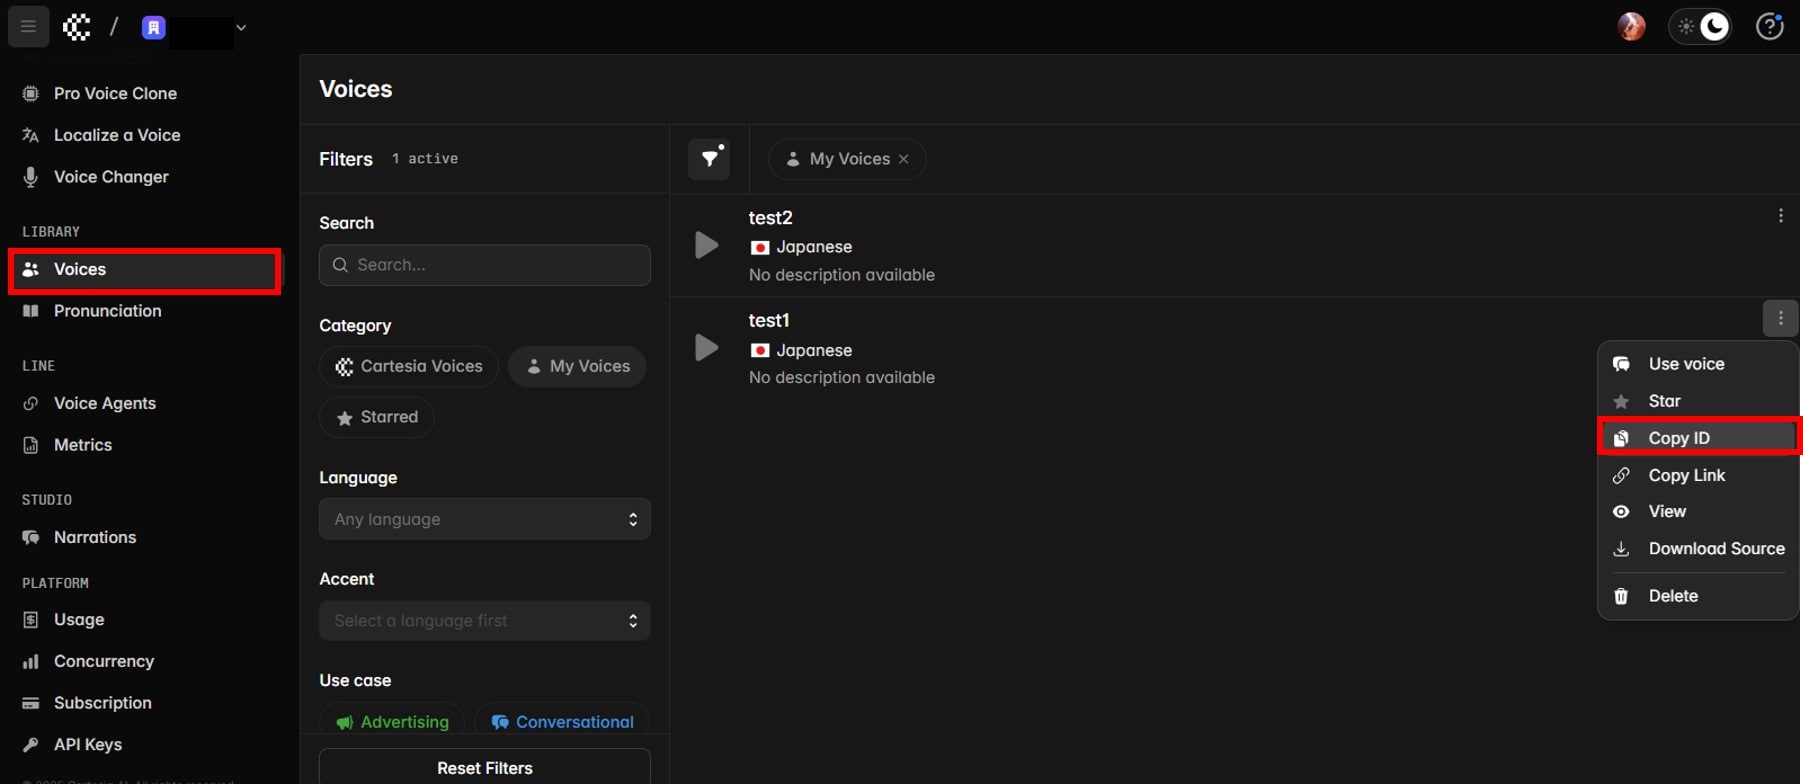
Task: Toggle the Advertising use case filter
Action: pos(392,722)
